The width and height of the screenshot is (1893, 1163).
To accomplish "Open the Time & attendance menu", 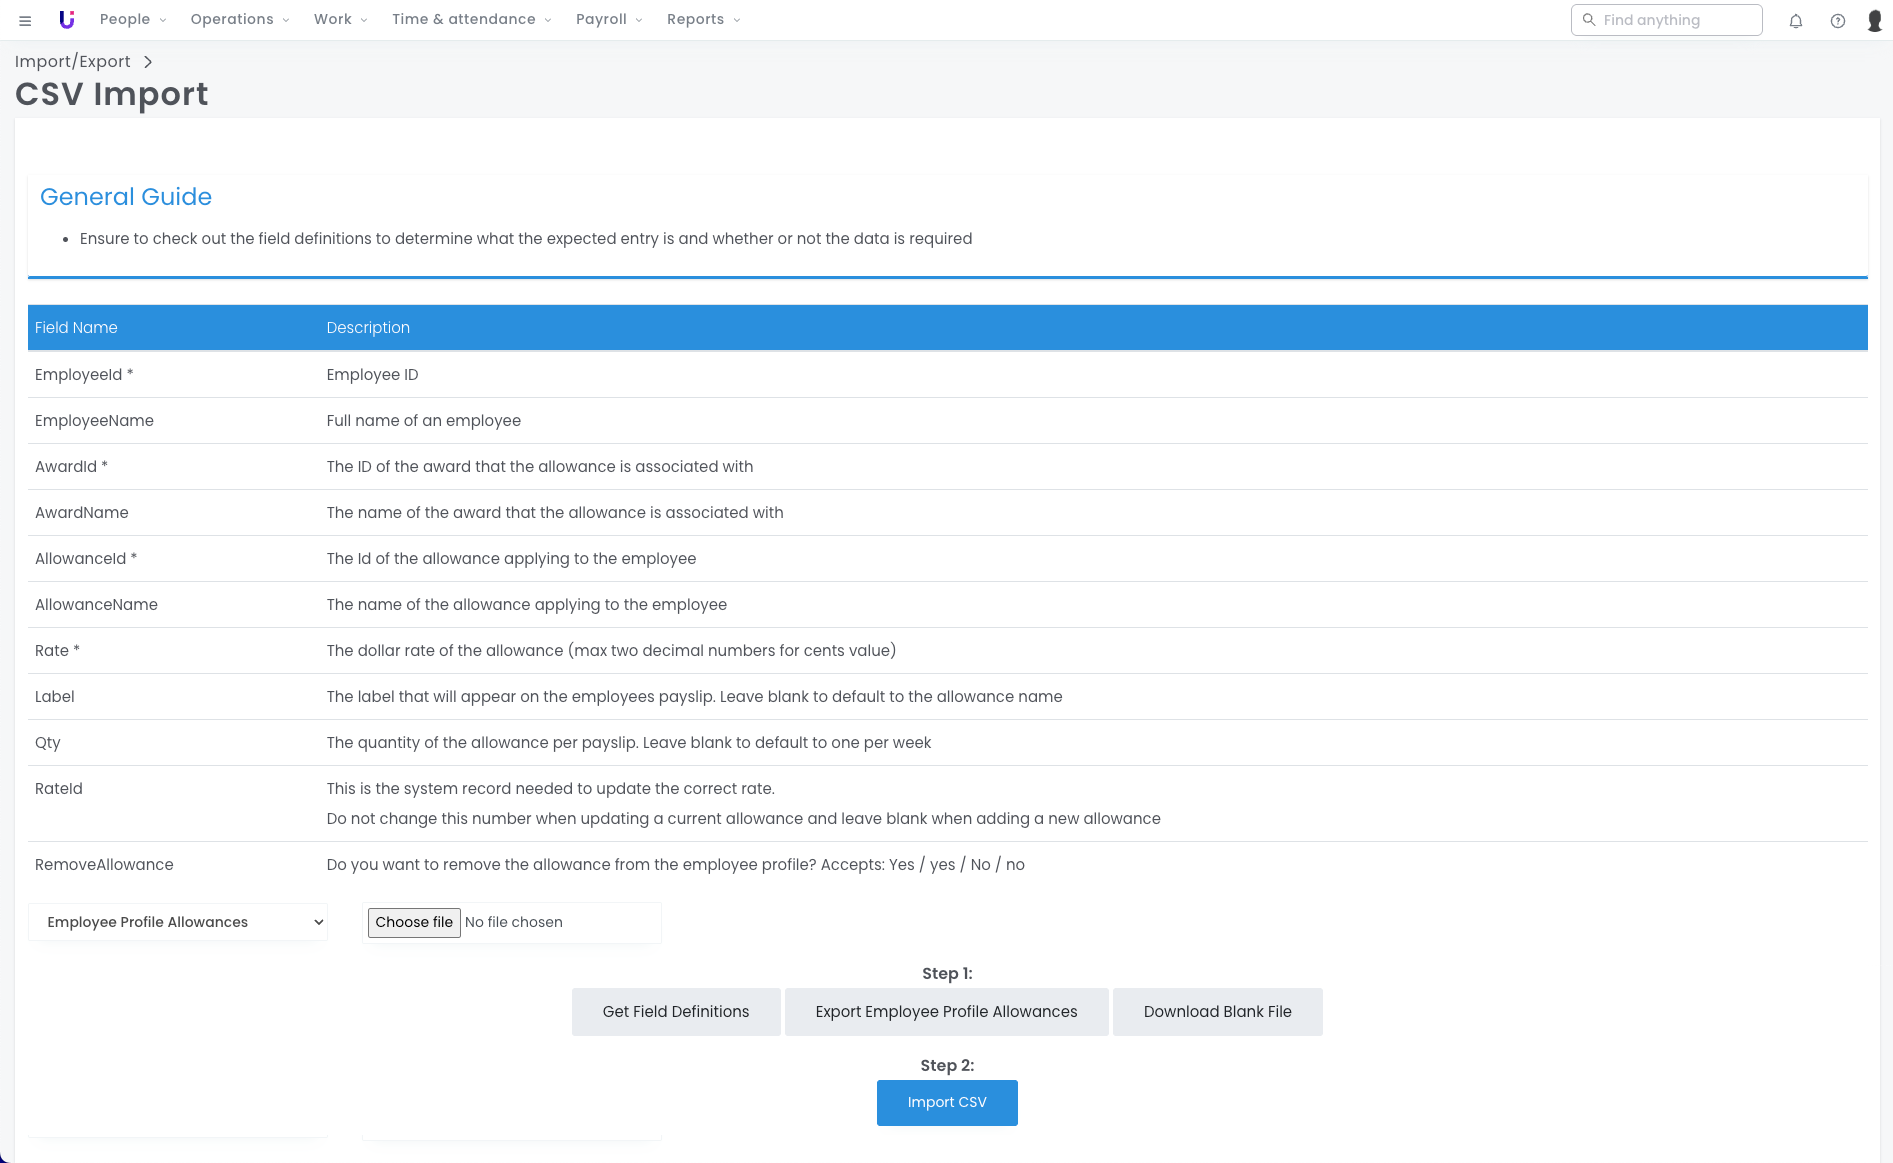I will point(471,20).
